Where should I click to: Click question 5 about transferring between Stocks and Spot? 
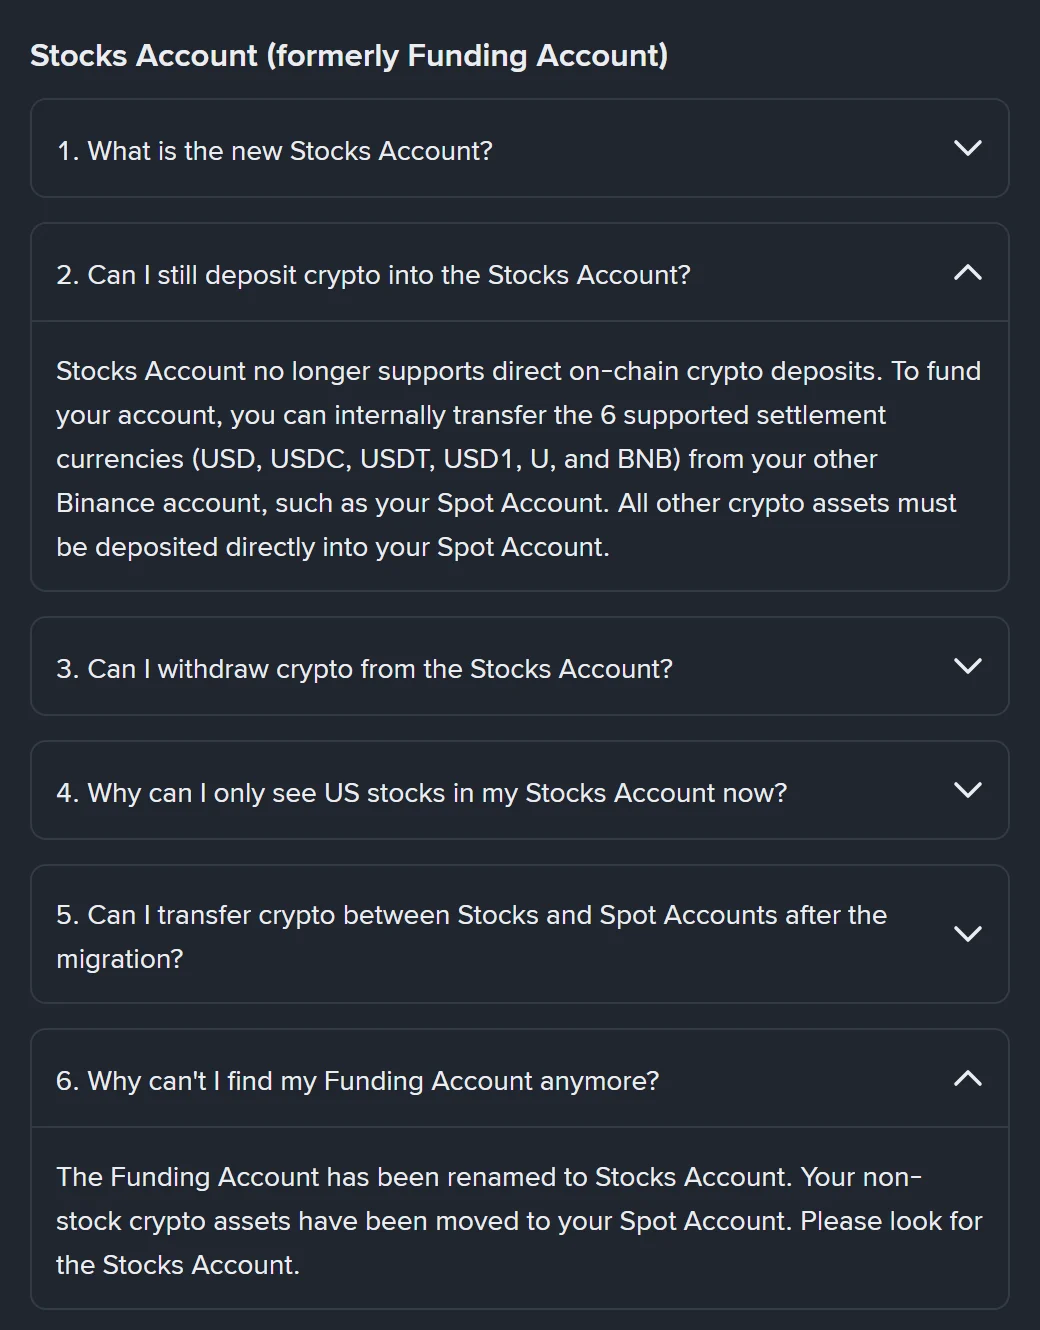click(x=471, y=937)
